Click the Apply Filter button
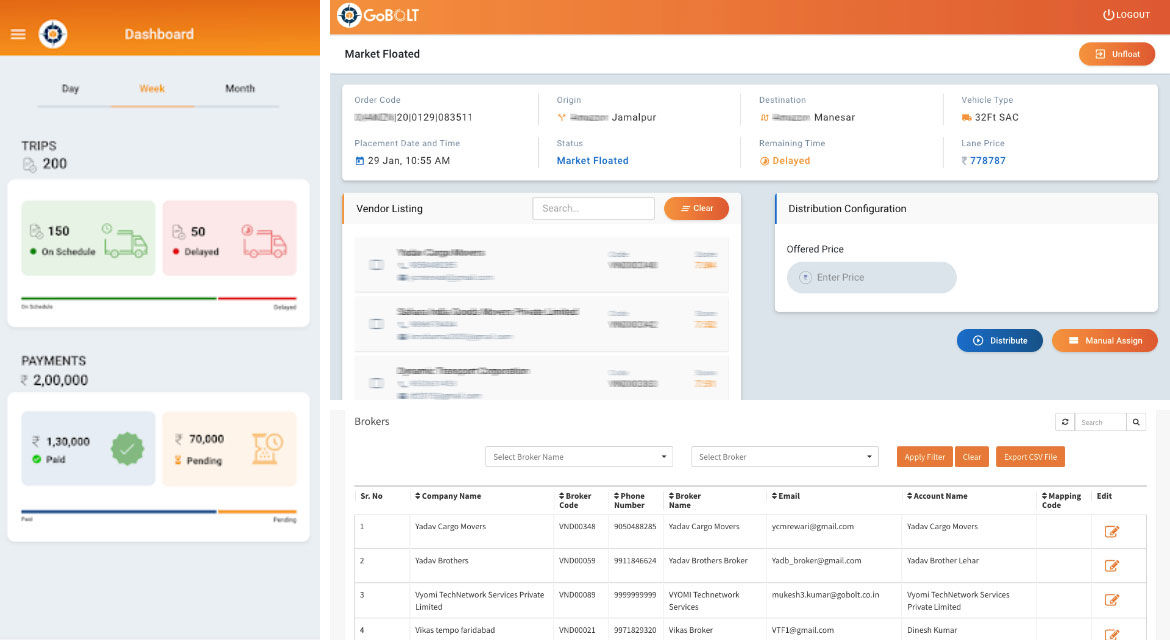The height and width of the screenshot is (640, 1170). 925,457
